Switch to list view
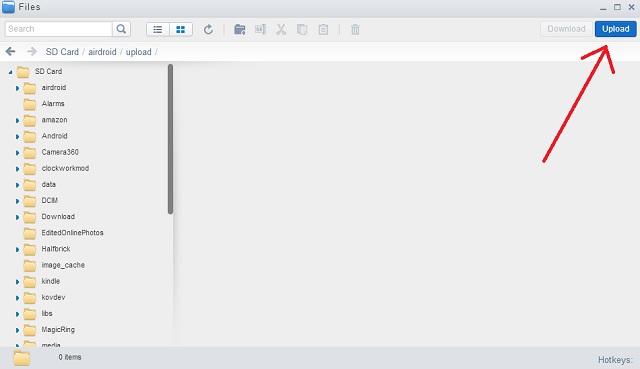The image size is (640, 369). coord(158,29)
